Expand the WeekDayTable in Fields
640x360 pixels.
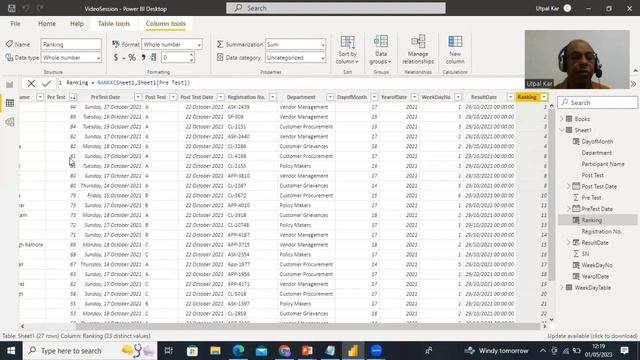click(562, 287)
